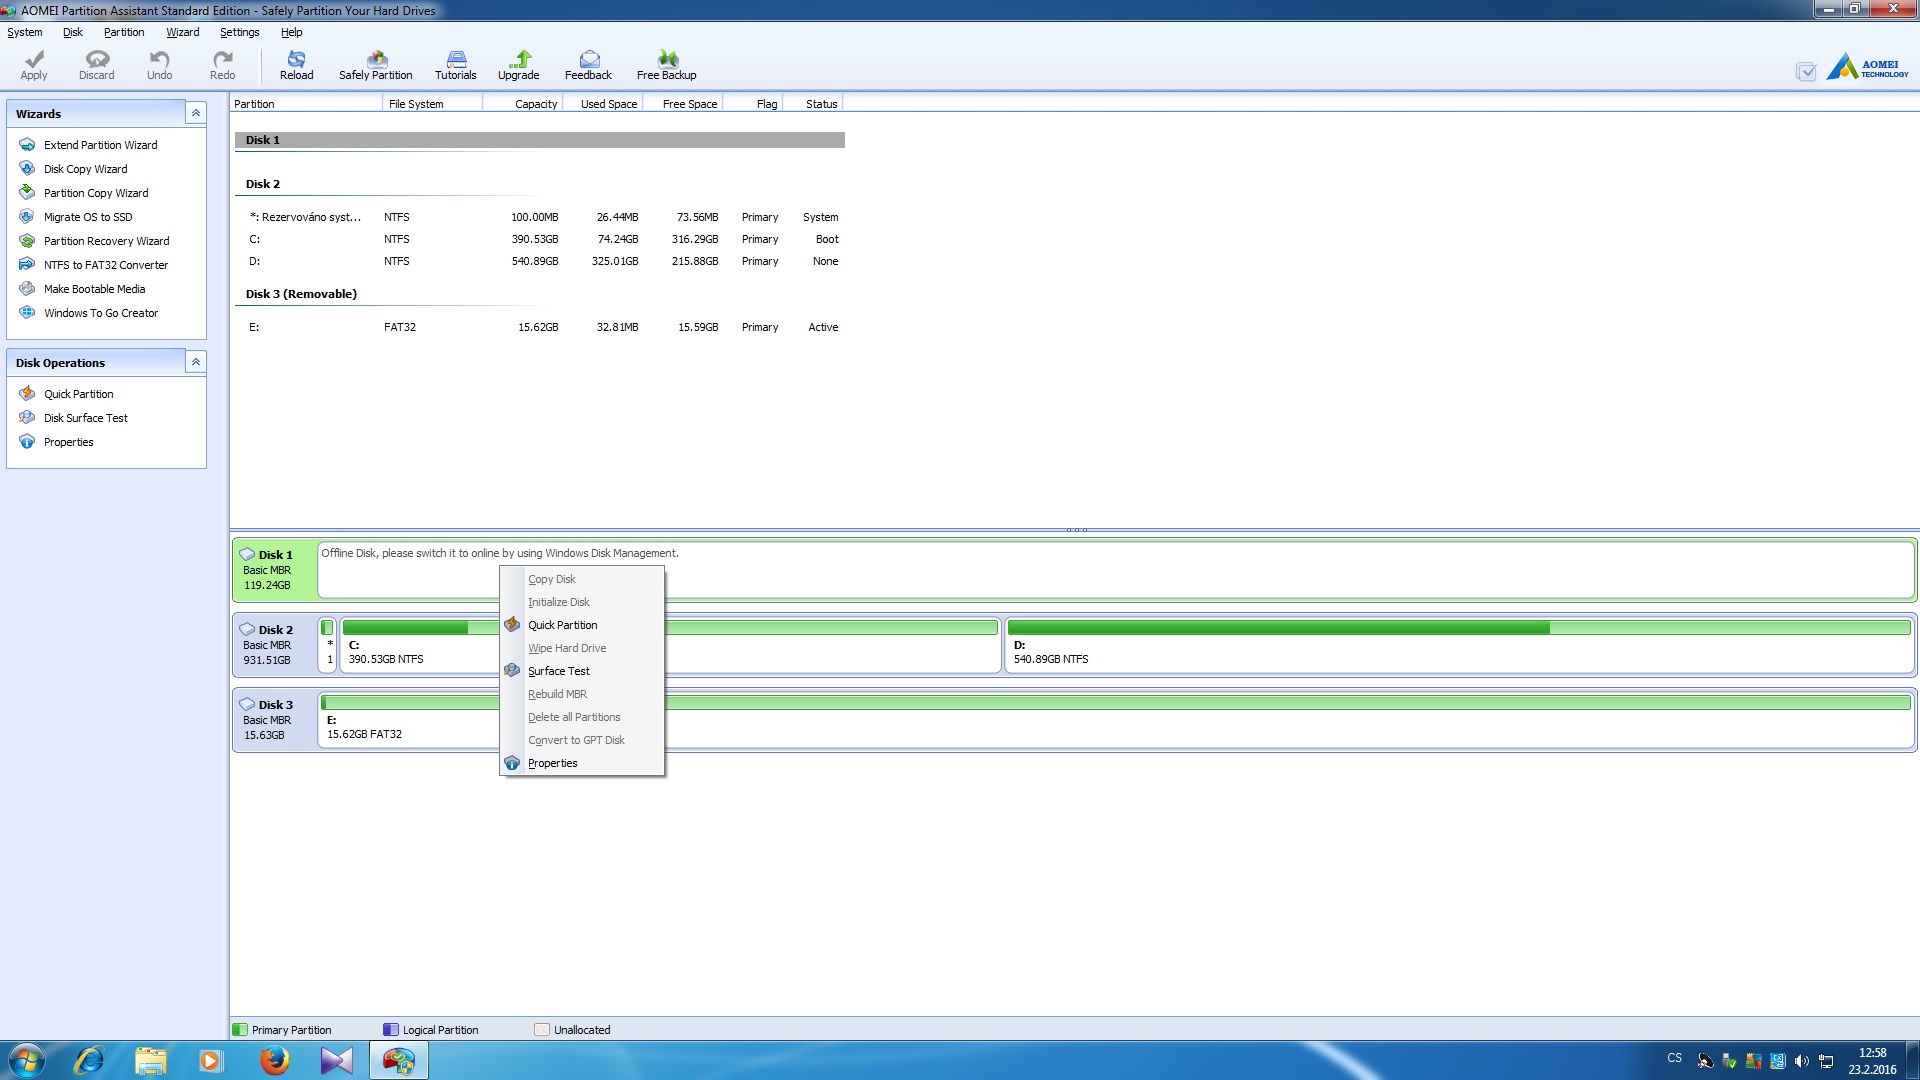Choose Properties in context menu
This screenshot has width=1920, height=1080.
click(x=582, y=763)
